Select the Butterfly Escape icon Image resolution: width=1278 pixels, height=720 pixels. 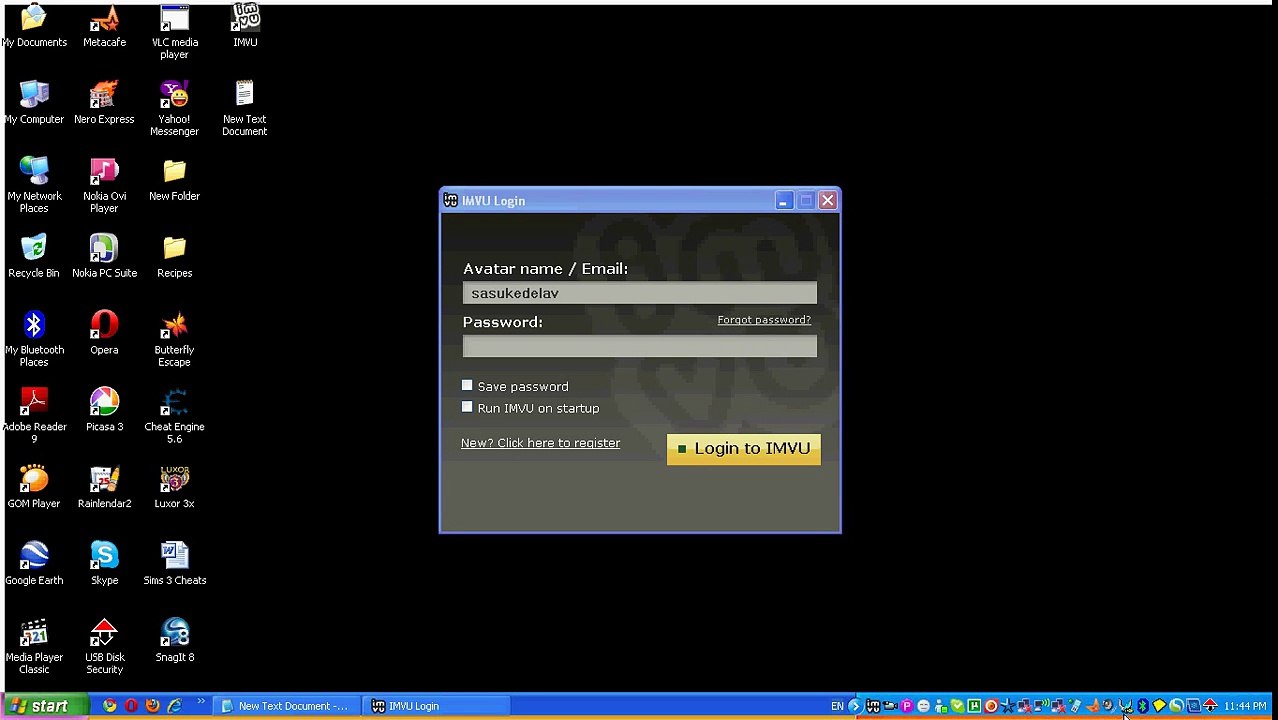(174, 339)
